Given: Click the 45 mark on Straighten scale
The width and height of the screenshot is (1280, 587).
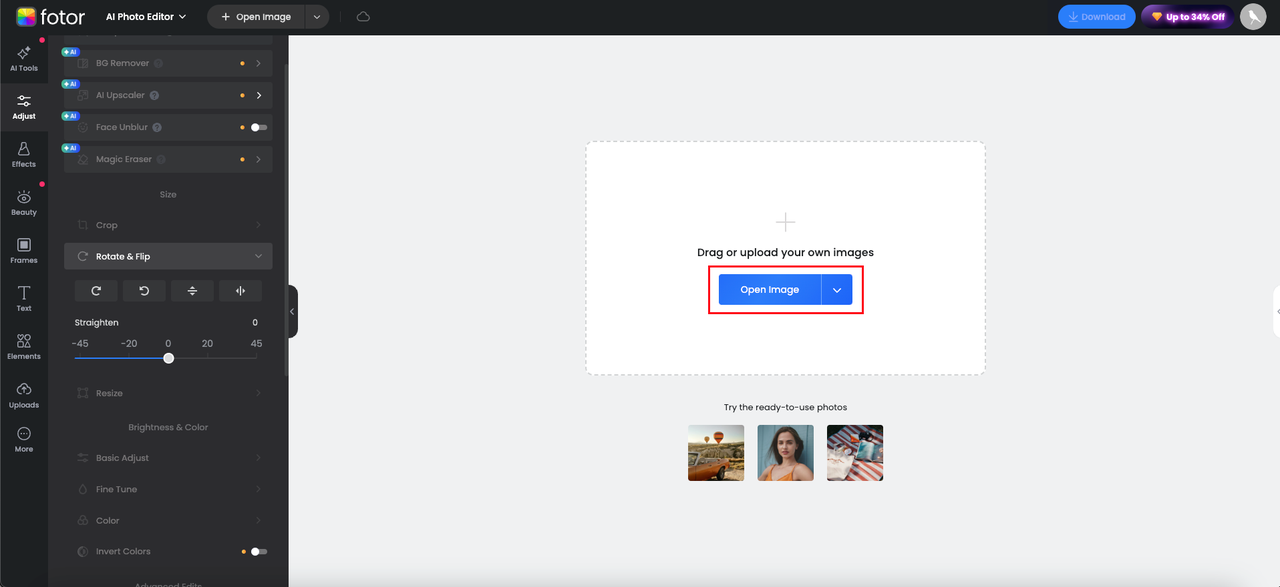Looking at the screenshot, I should tap(257, 343).
